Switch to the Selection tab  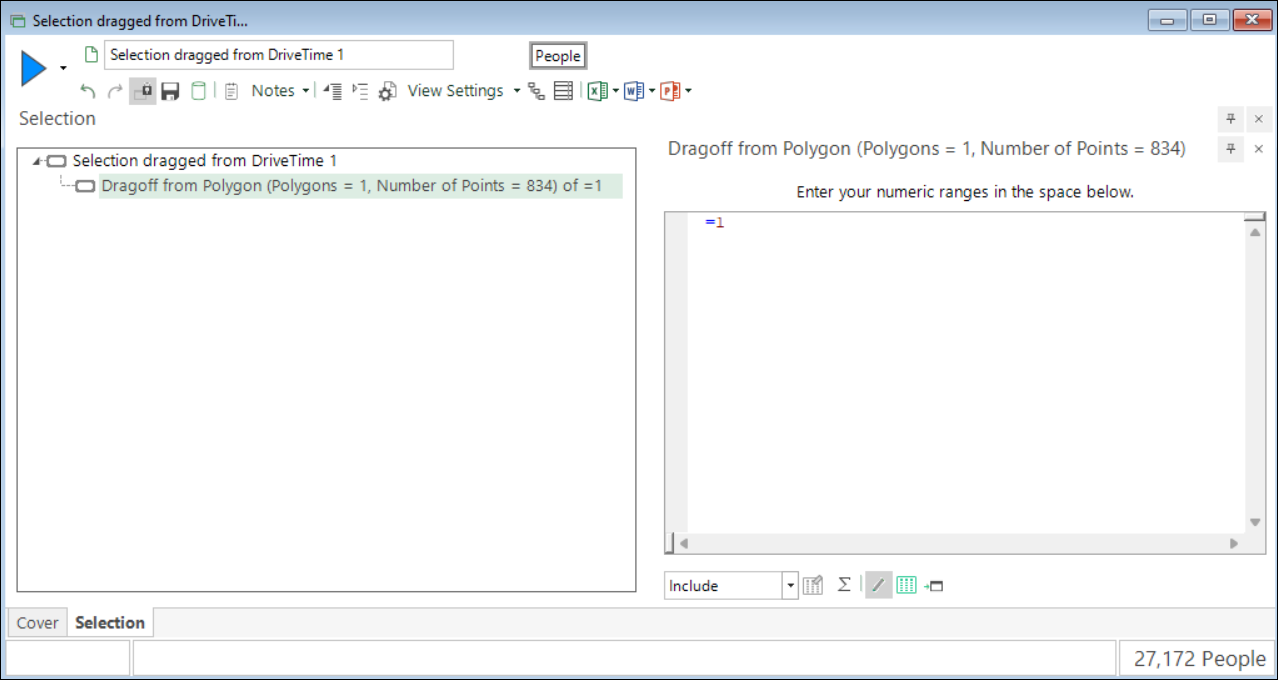click(x=110, y=623)
